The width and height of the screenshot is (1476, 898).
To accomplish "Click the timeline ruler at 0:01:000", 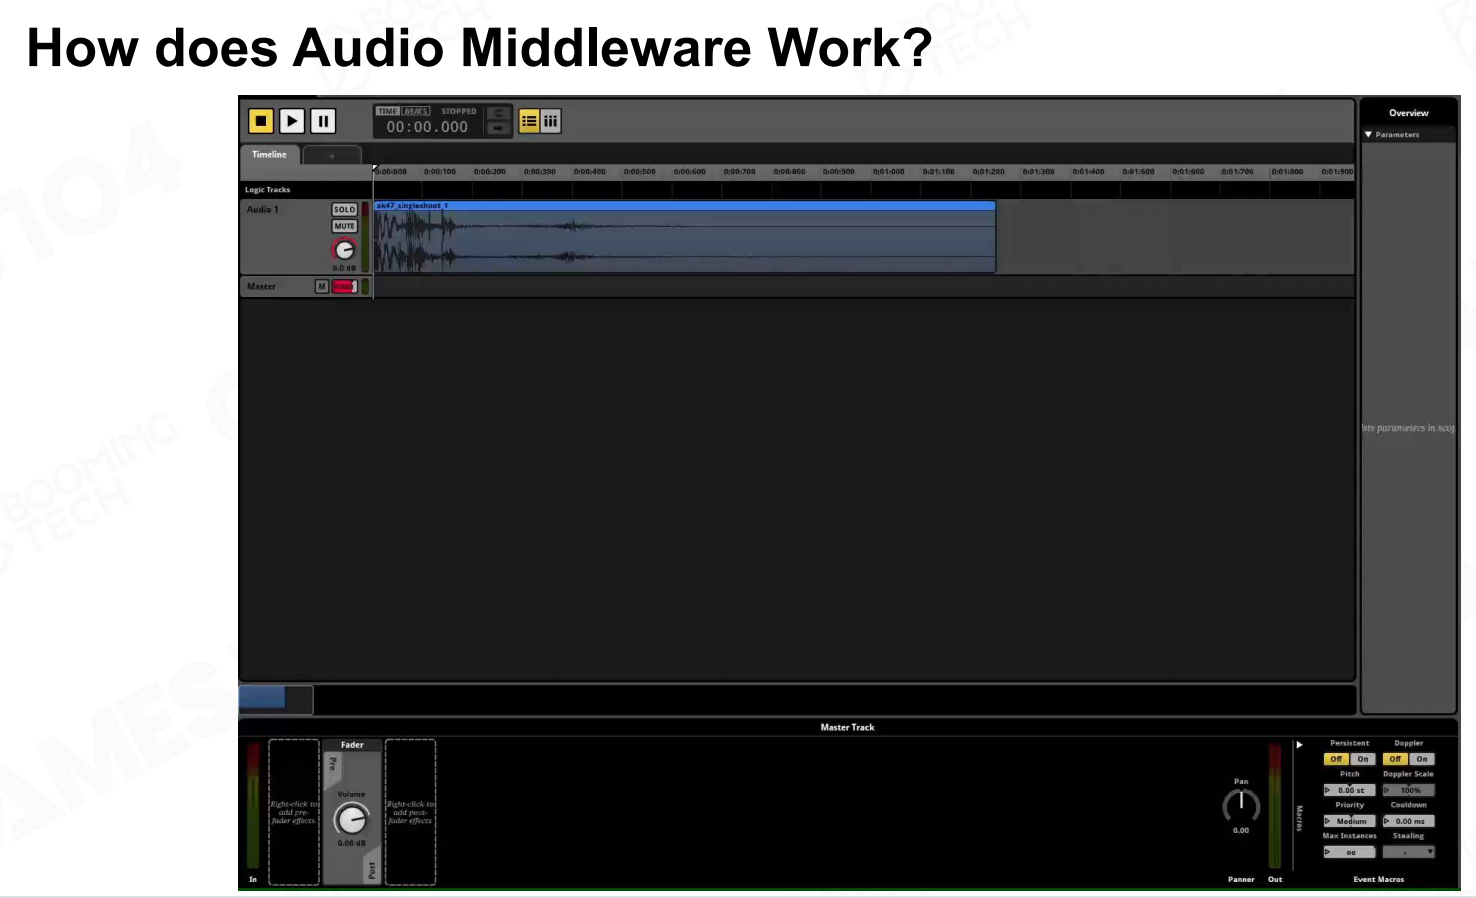I will click(888, 172).
